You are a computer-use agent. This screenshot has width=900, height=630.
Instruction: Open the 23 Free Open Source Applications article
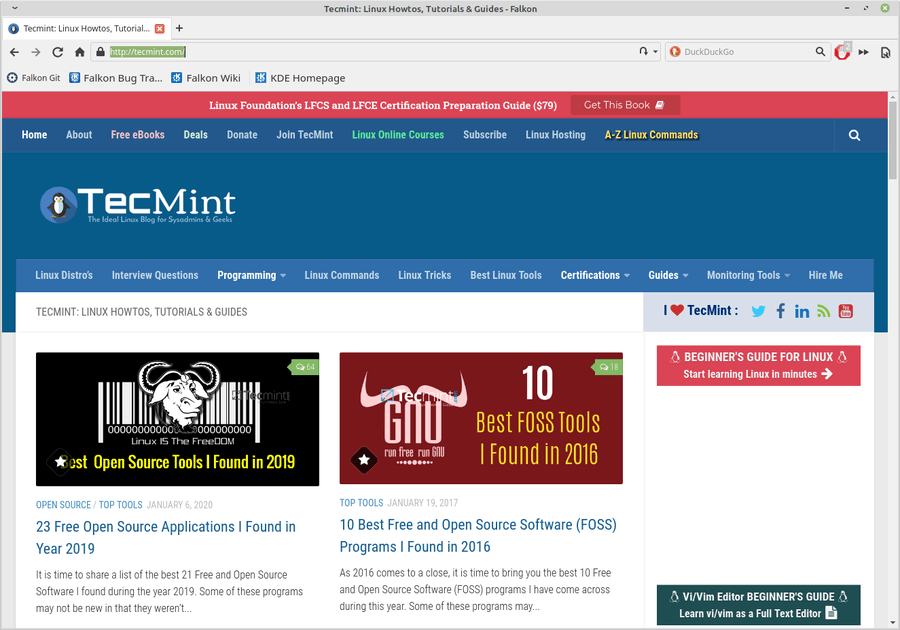coord(166,538)
